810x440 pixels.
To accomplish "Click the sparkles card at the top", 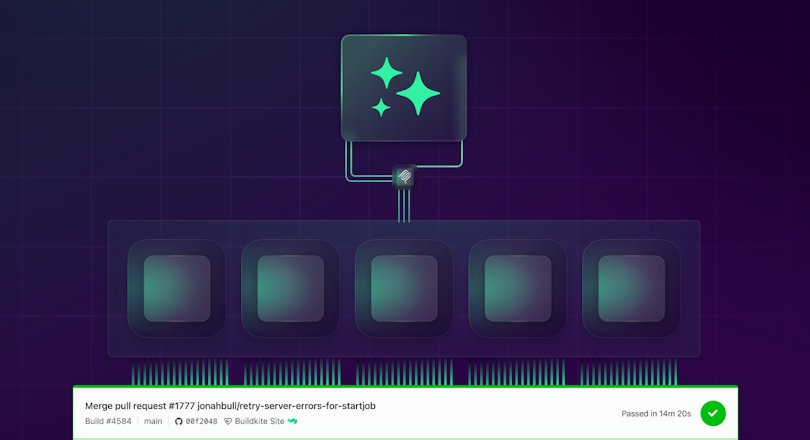I will tap(404, 88).
